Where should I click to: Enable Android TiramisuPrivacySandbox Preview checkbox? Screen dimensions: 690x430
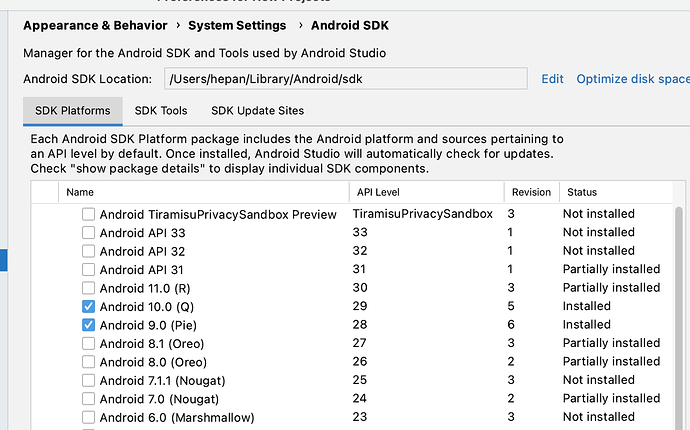click(x=89, y=214)
